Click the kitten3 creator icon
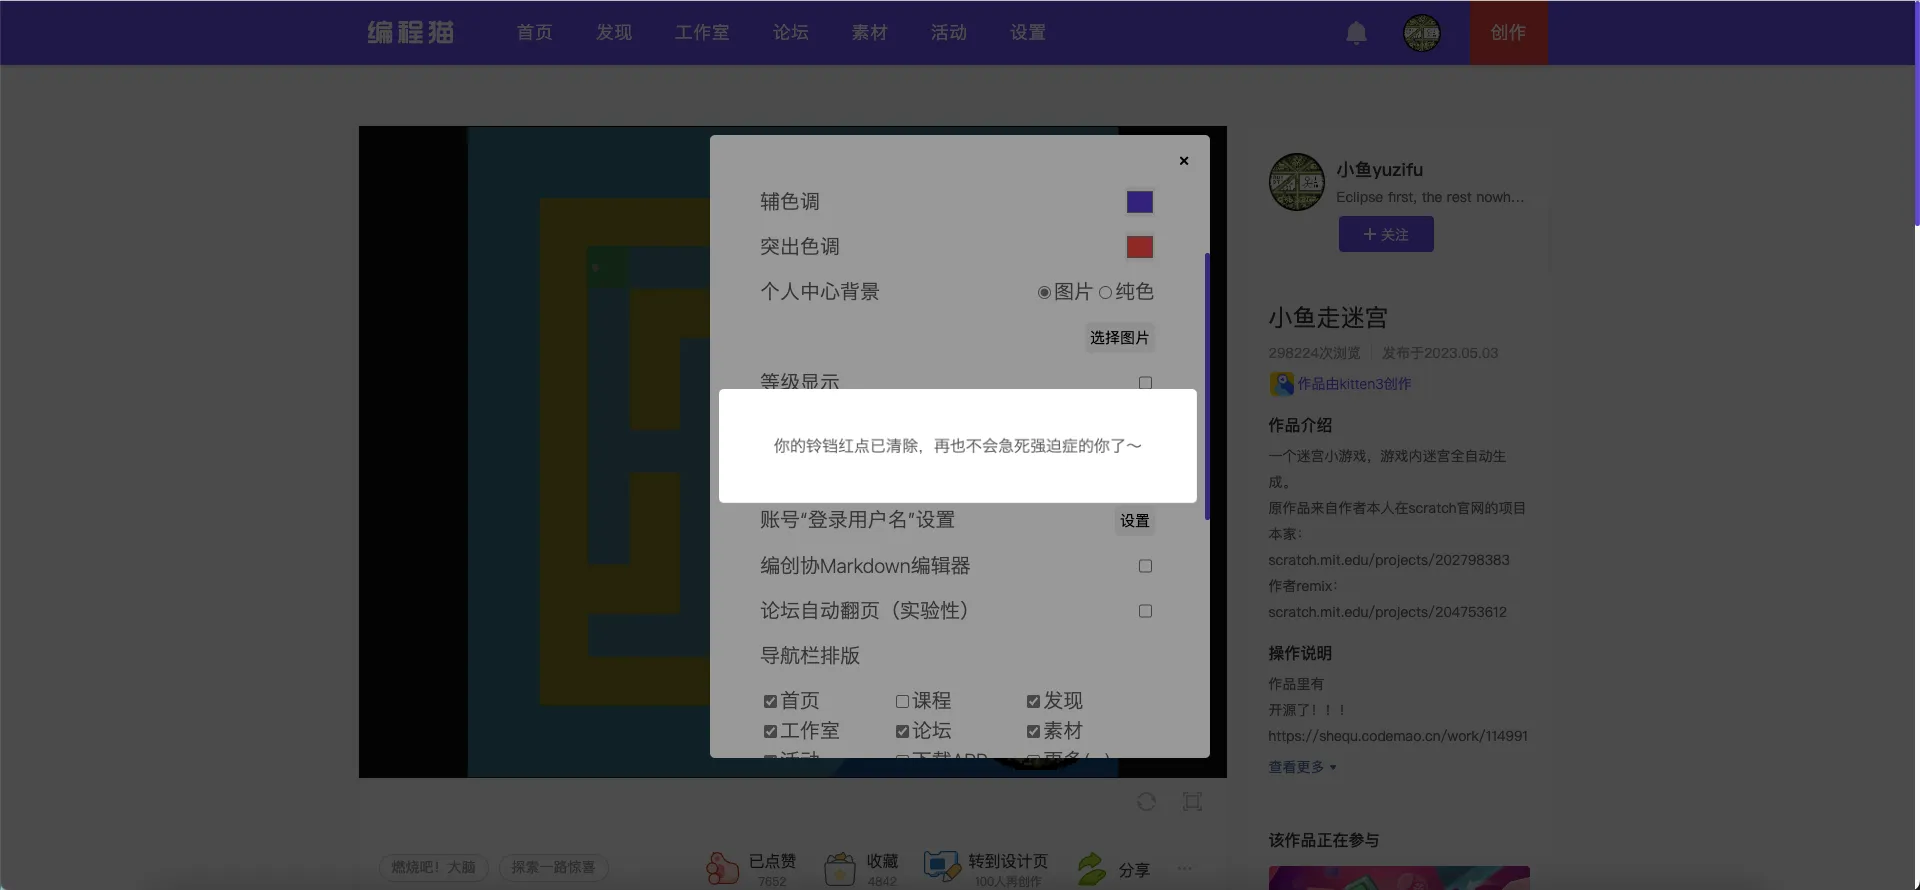 pyautogui.click(x=1281, y=384)
